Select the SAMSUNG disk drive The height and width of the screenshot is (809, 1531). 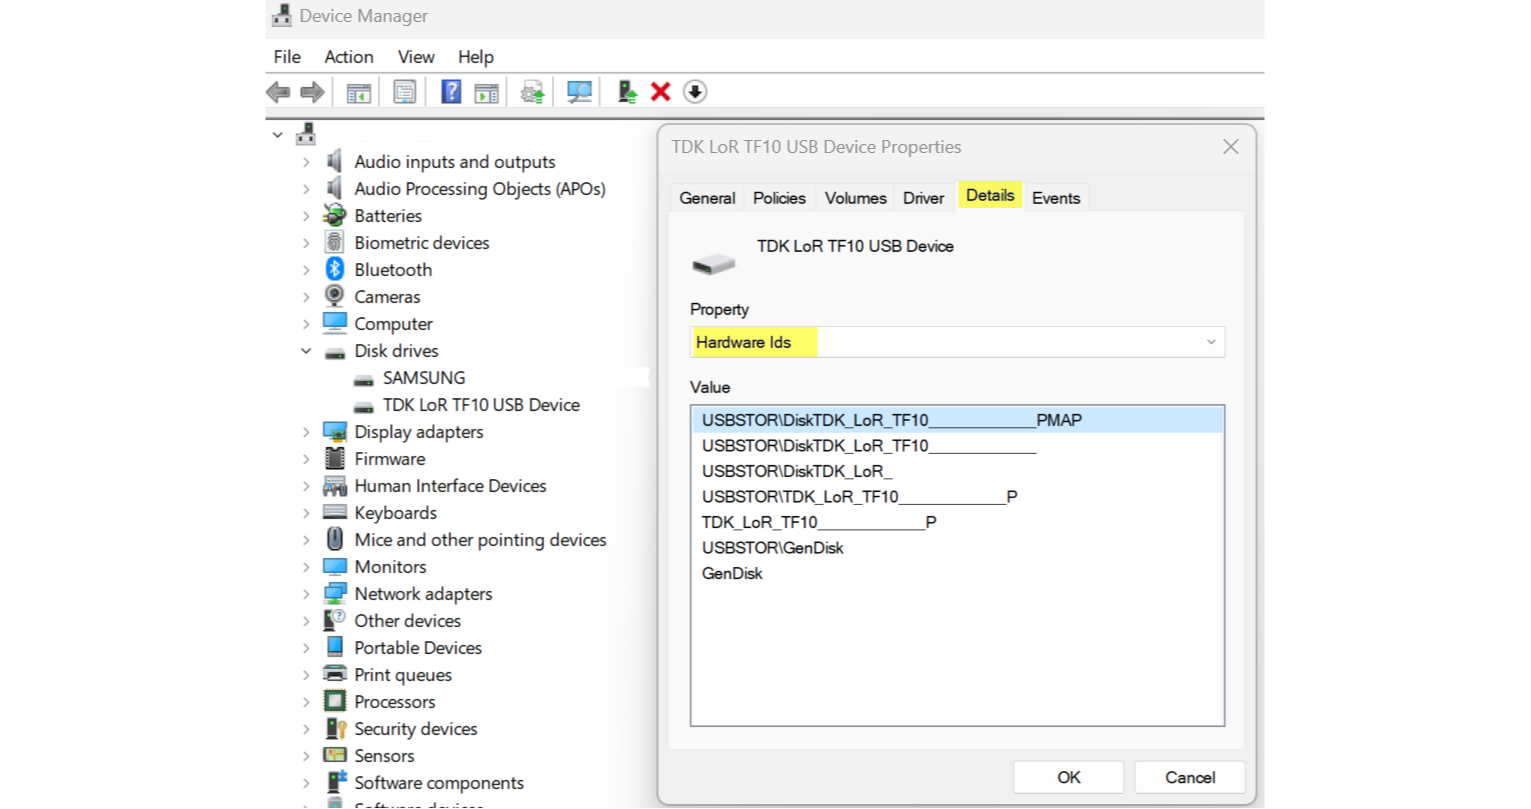pos(424,378)
